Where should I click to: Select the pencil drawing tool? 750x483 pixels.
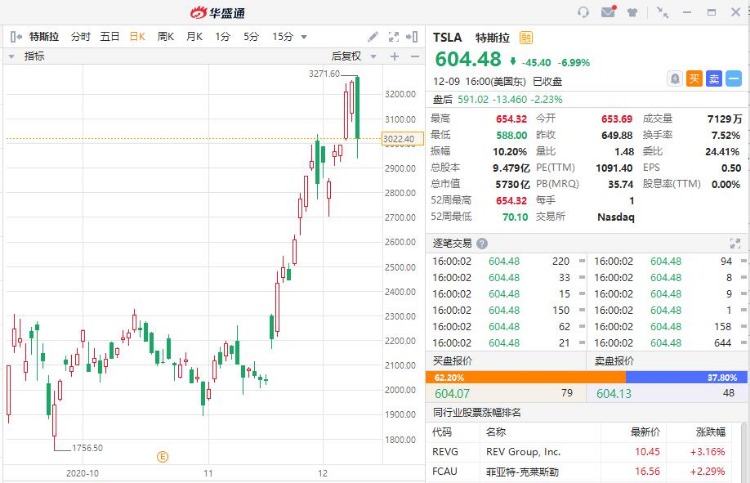click(x=373, y=37)
